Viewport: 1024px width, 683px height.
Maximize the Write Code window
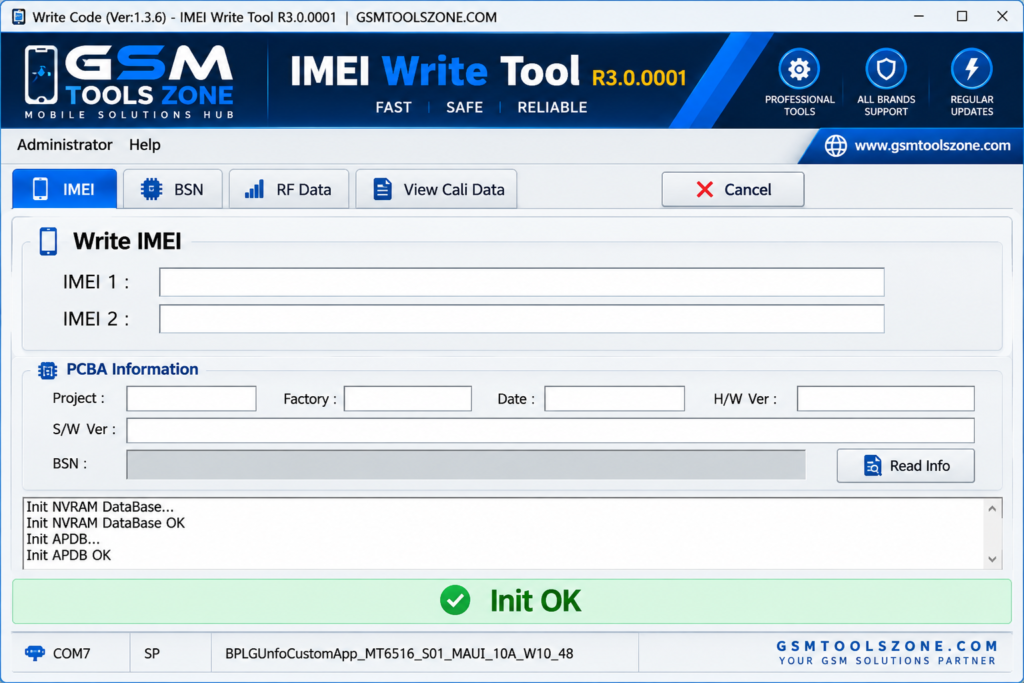click(x=961, y=16)
